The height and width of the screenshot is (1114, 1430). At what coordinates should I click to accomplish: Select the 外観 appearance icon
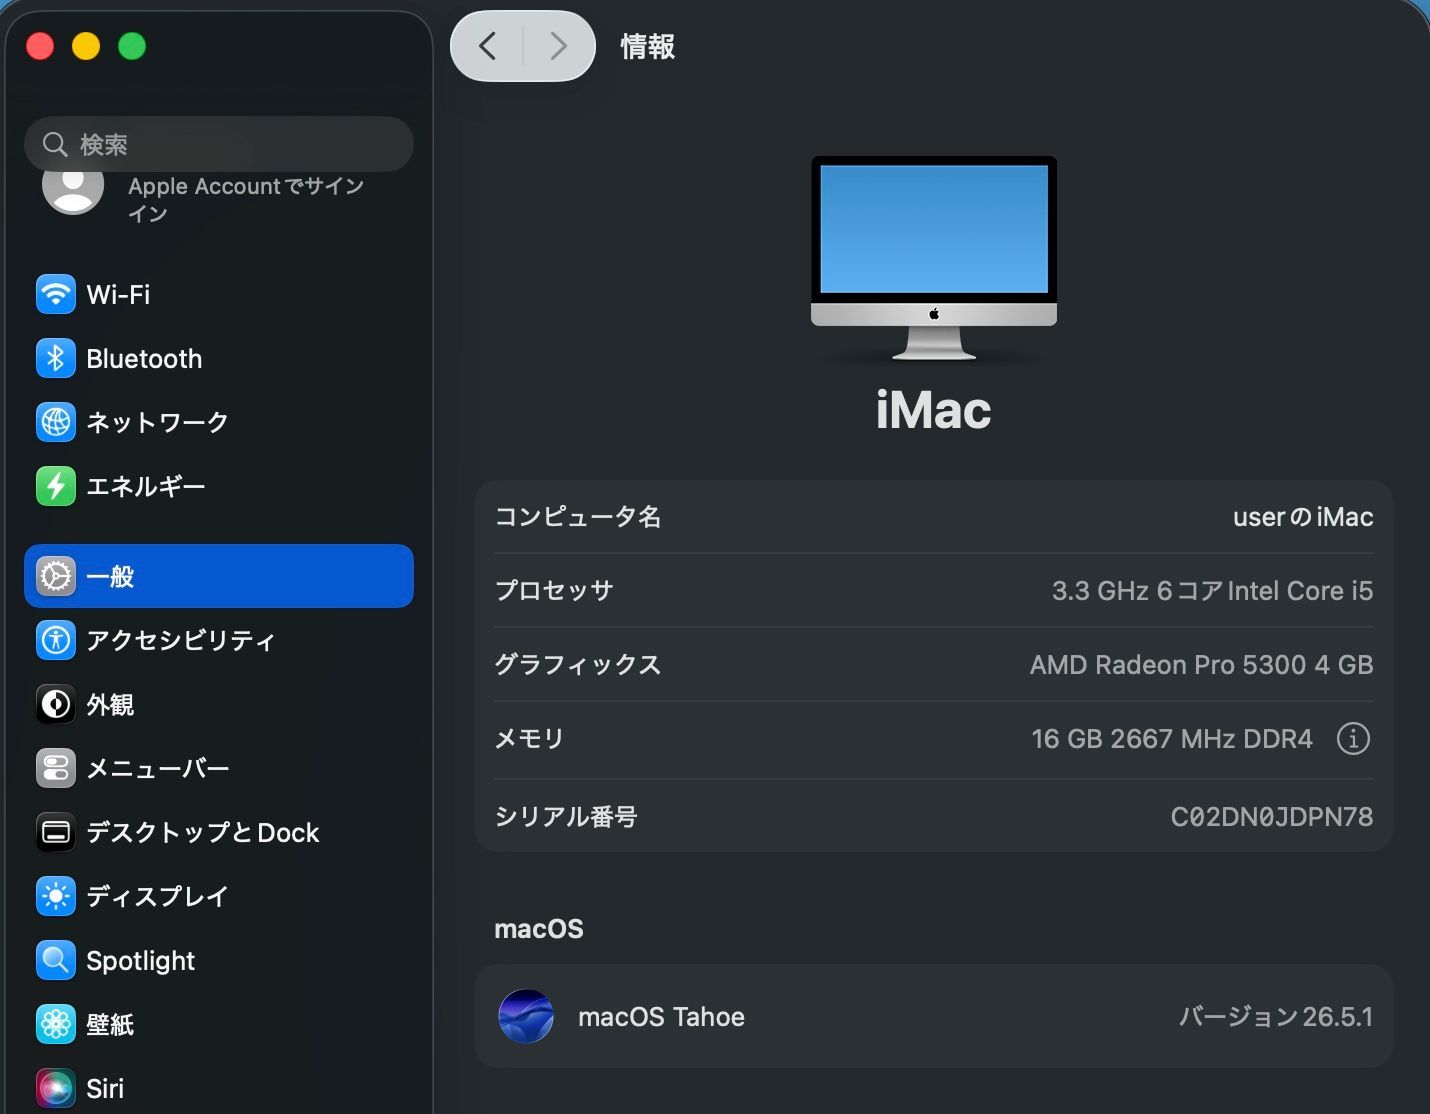click(x=56, y=704)
